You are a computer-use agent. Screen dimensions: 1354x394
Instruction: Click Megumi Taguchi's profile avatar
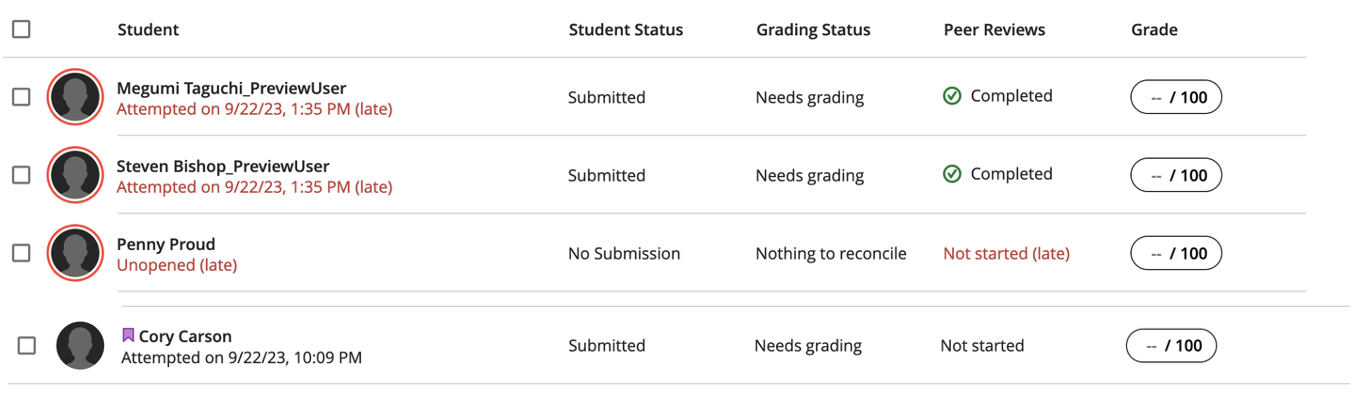tap(76, 97)
